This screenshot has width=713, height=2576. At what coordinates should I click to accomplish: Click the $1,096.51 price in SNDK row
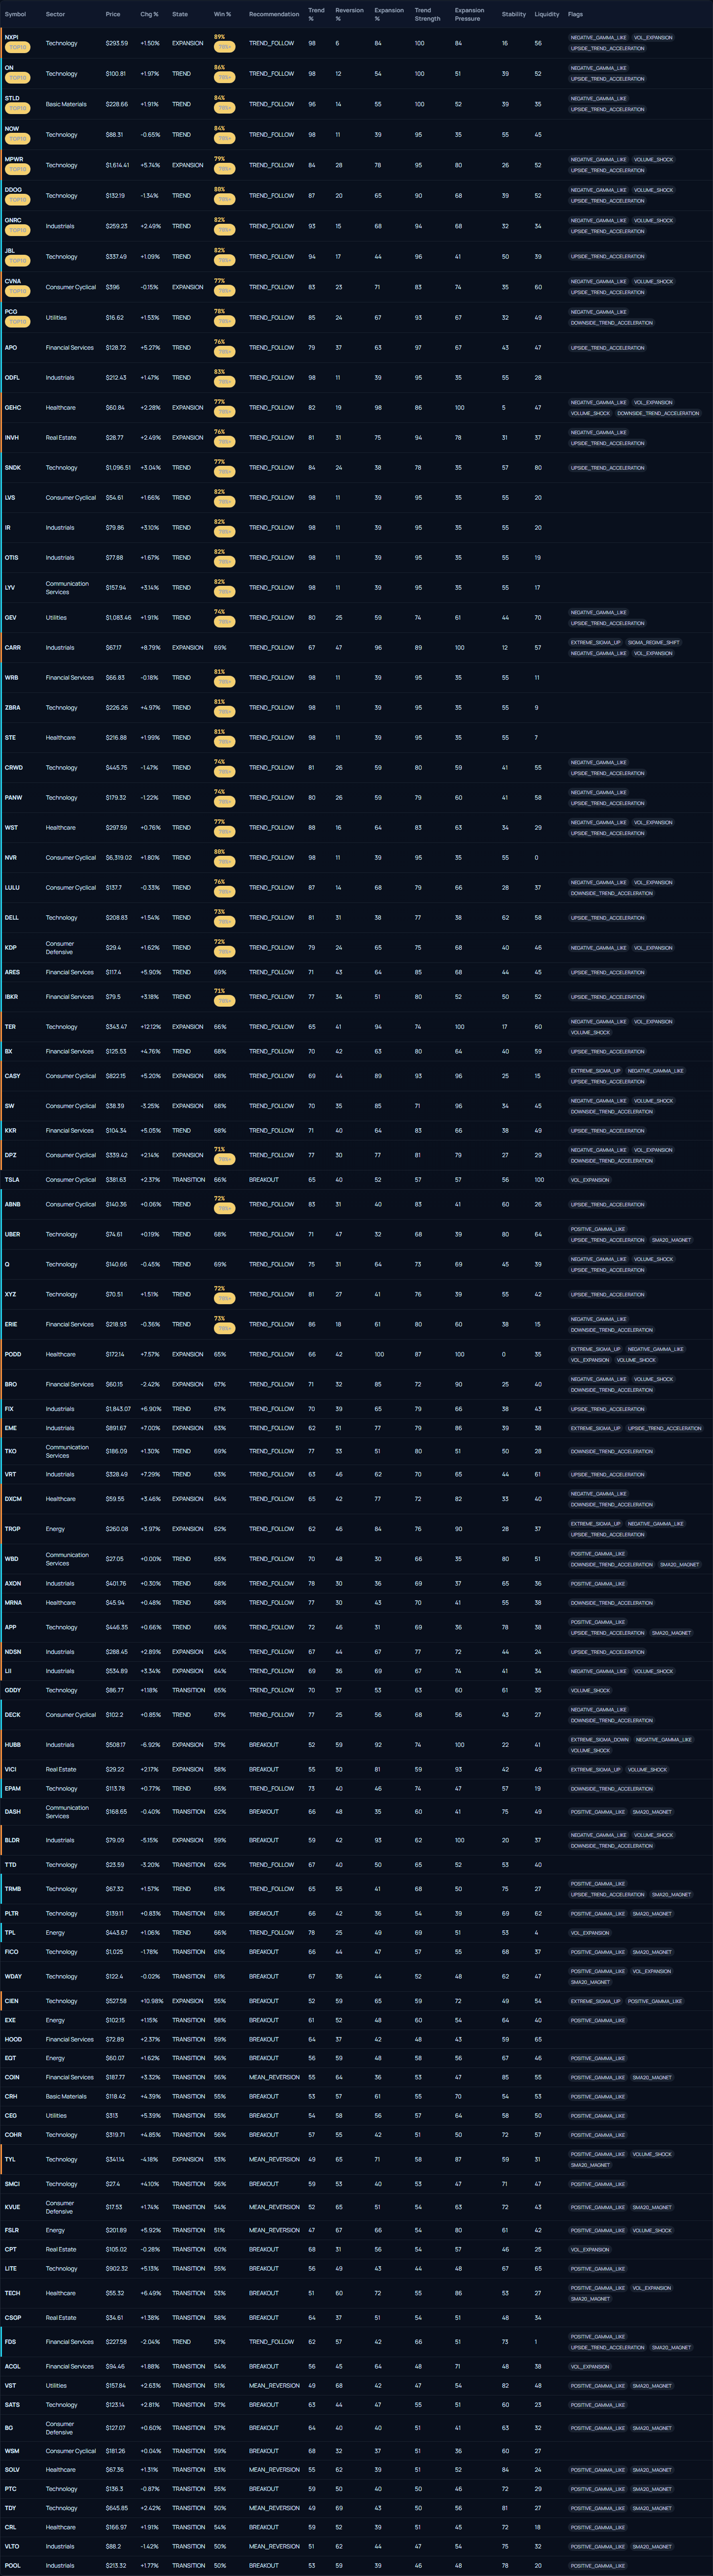(118, 468)
